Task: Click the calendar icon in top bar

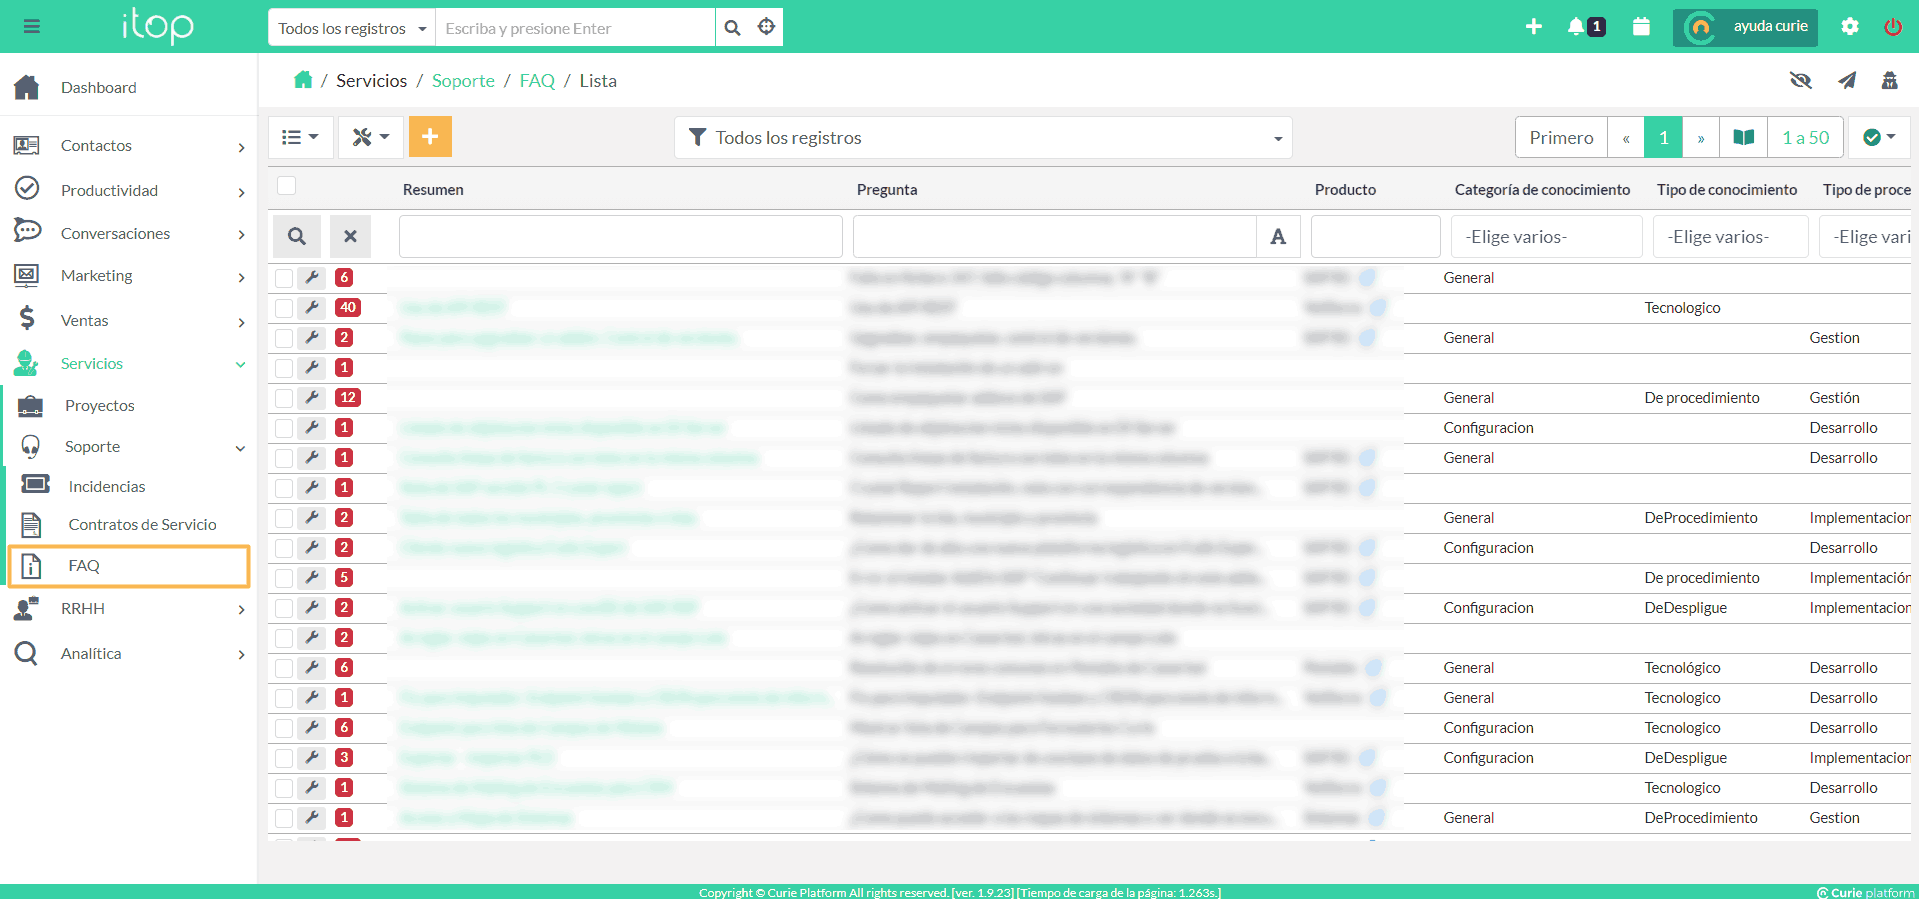Action: 1641,27
